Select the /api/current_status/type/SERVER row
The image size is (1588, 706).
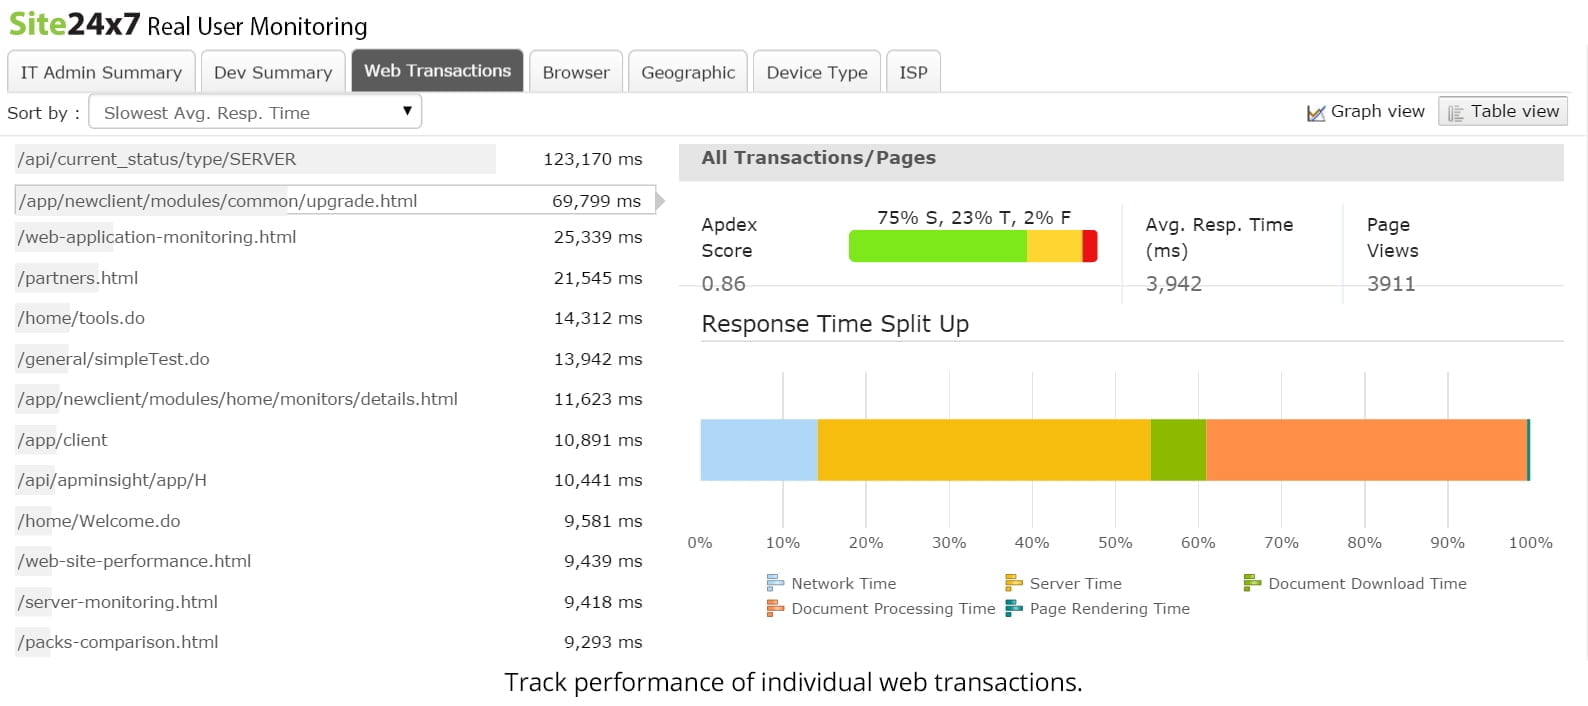pos(157,159)
